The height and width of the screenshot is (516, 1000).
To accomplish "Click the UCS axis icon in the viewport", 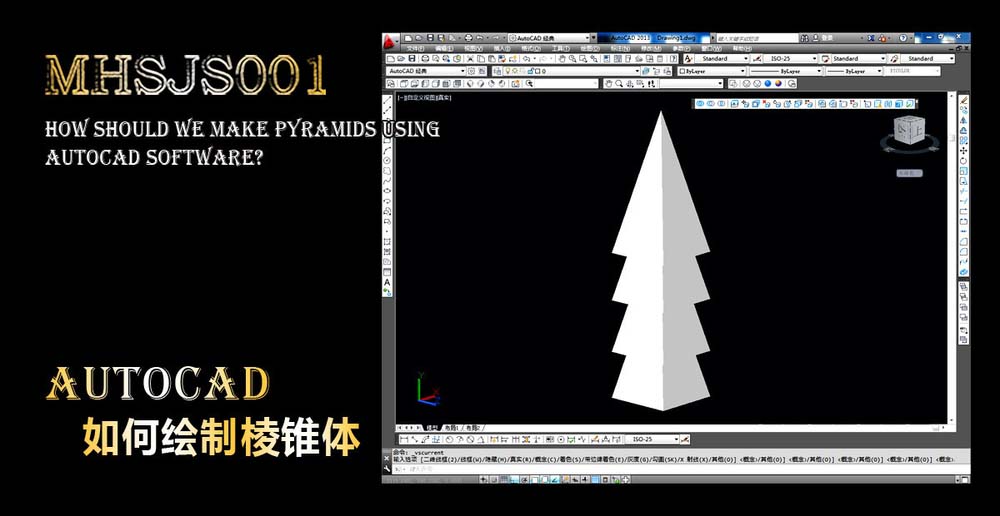I will pos(427,389).
